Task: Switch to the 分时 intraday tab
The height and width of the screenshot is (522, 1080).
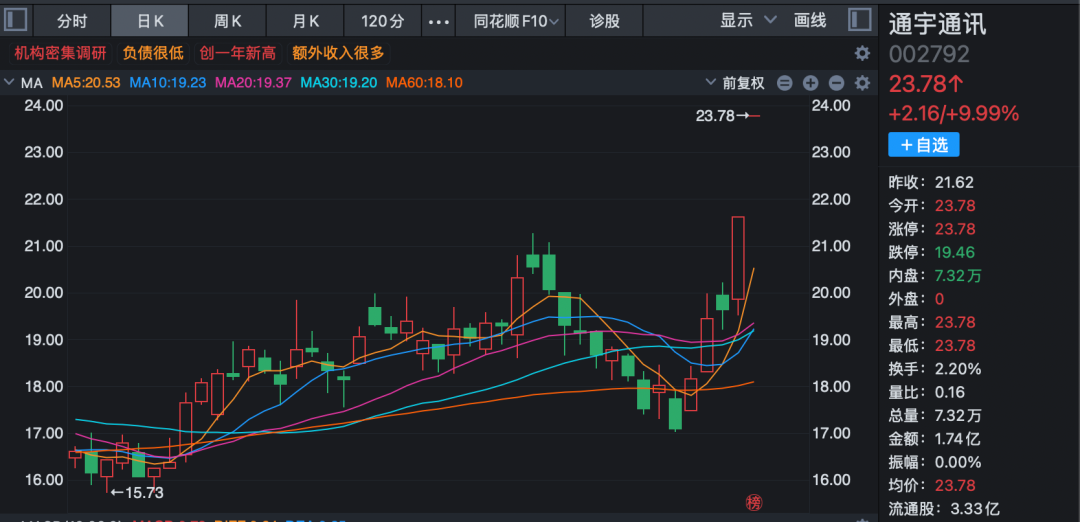Action: pos(72,20)
